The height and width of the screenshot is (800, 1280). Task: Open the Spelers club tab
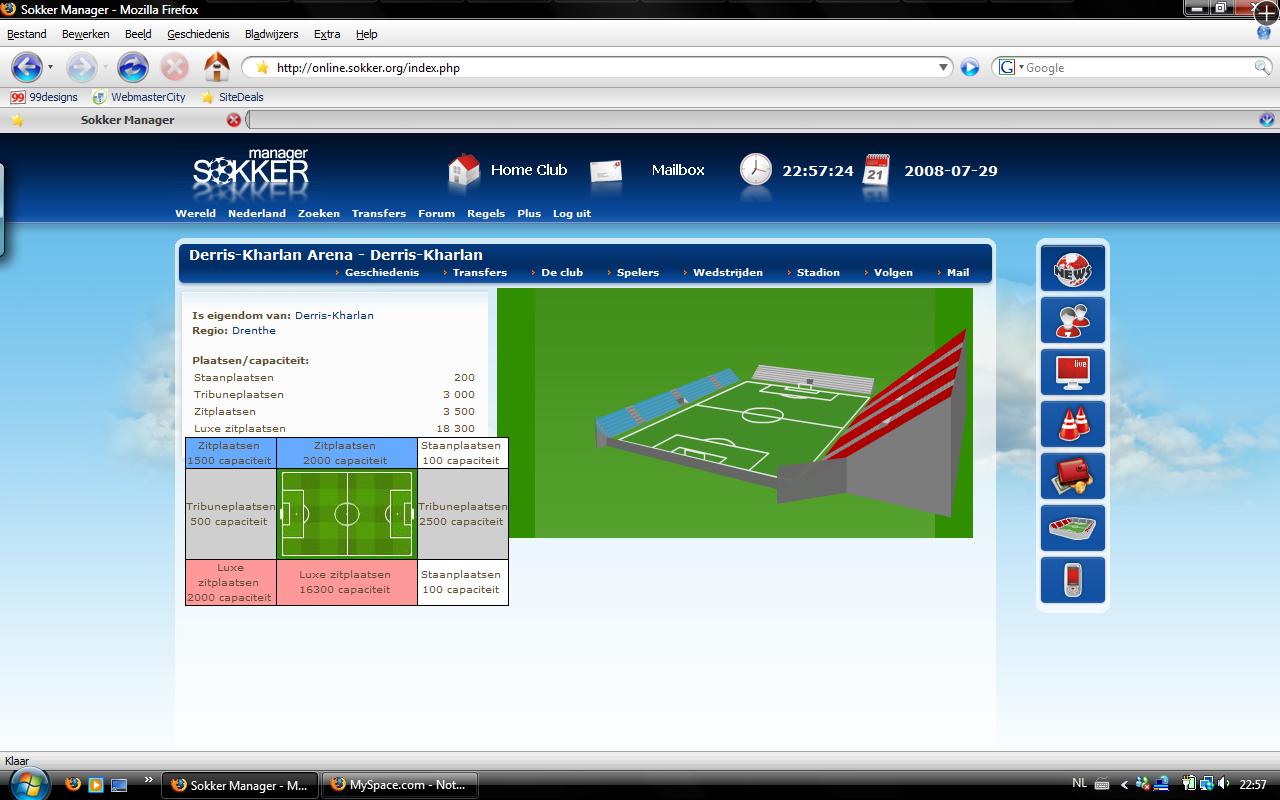(x=637, y=272)
